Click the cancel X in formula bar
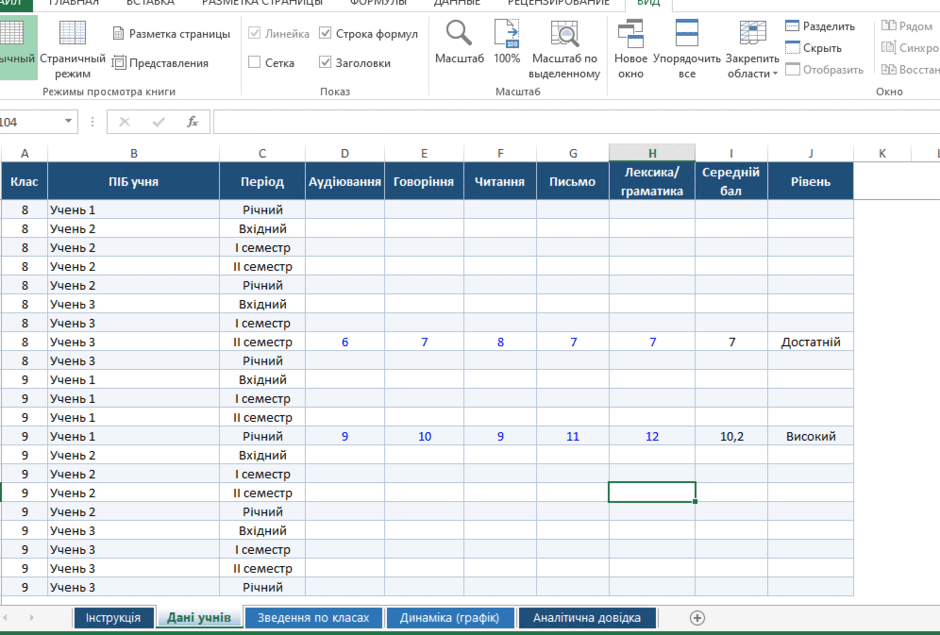This screenshot has width=940, height=635. [124, 122]
